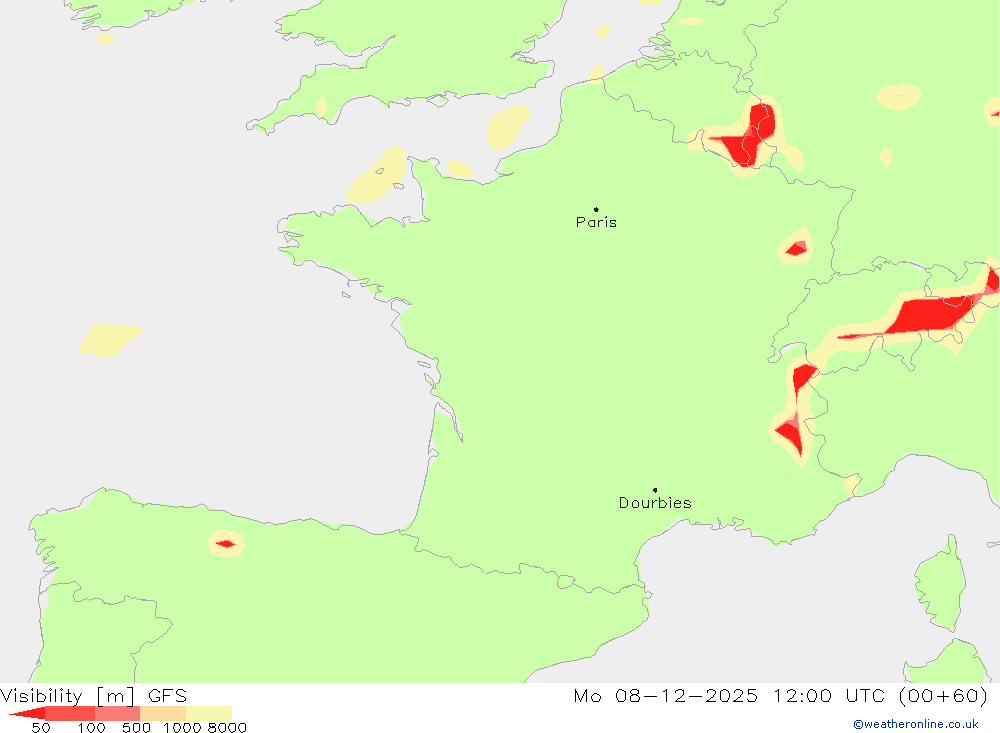The image size is (1000, 733).
Task: Click the pale yellow legend swatch between 1000 and 8000
Action: coord(209,714)
